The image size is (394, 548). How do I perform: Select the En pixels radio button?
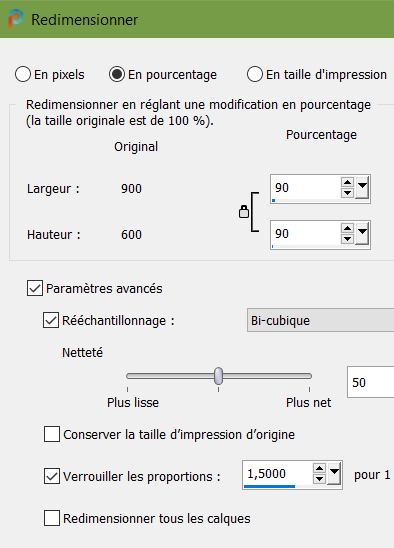click(23, 74)
